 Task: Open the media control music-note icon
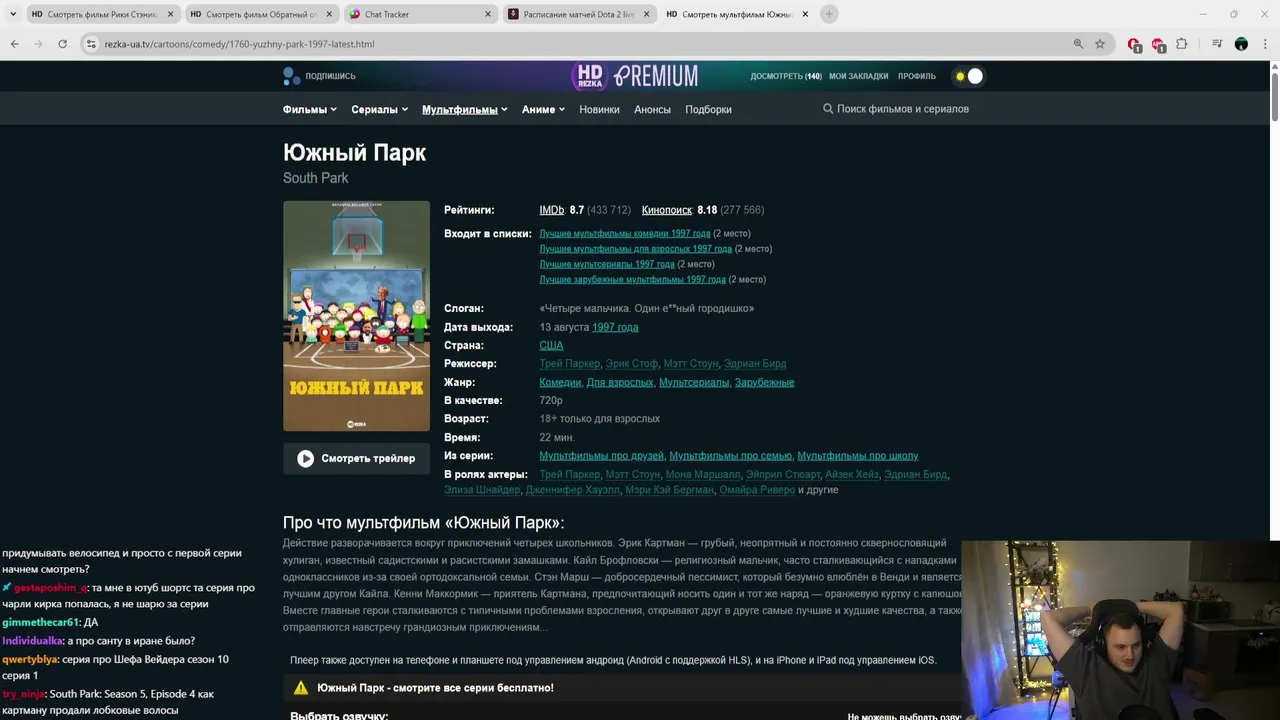coord(1217,44)
